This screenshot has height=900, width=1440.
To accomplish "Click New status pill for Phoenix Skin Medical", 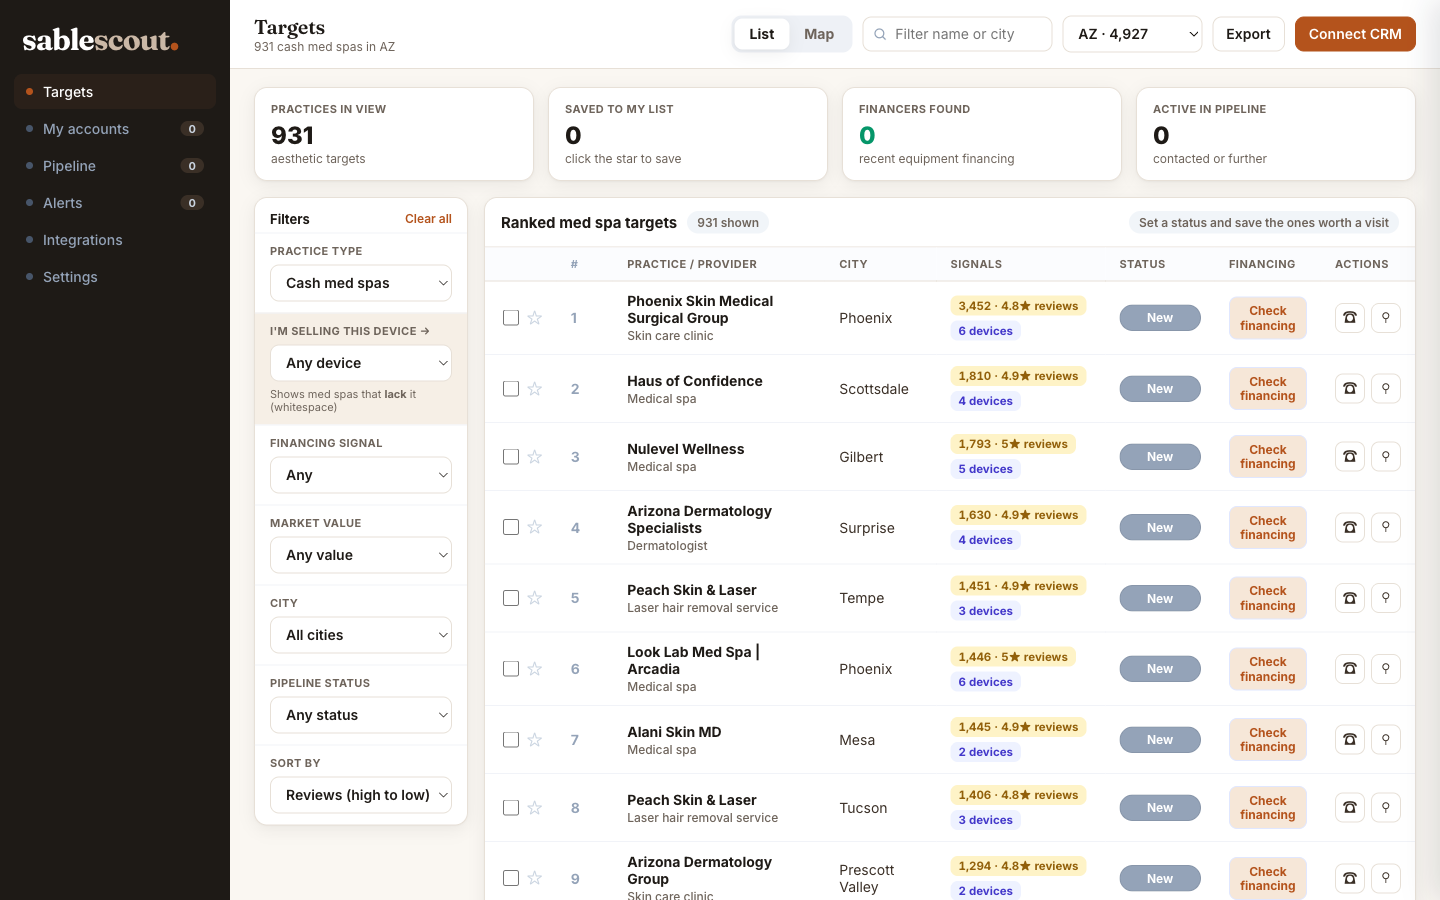I will pyautogui.click(x=1160, y=318).
